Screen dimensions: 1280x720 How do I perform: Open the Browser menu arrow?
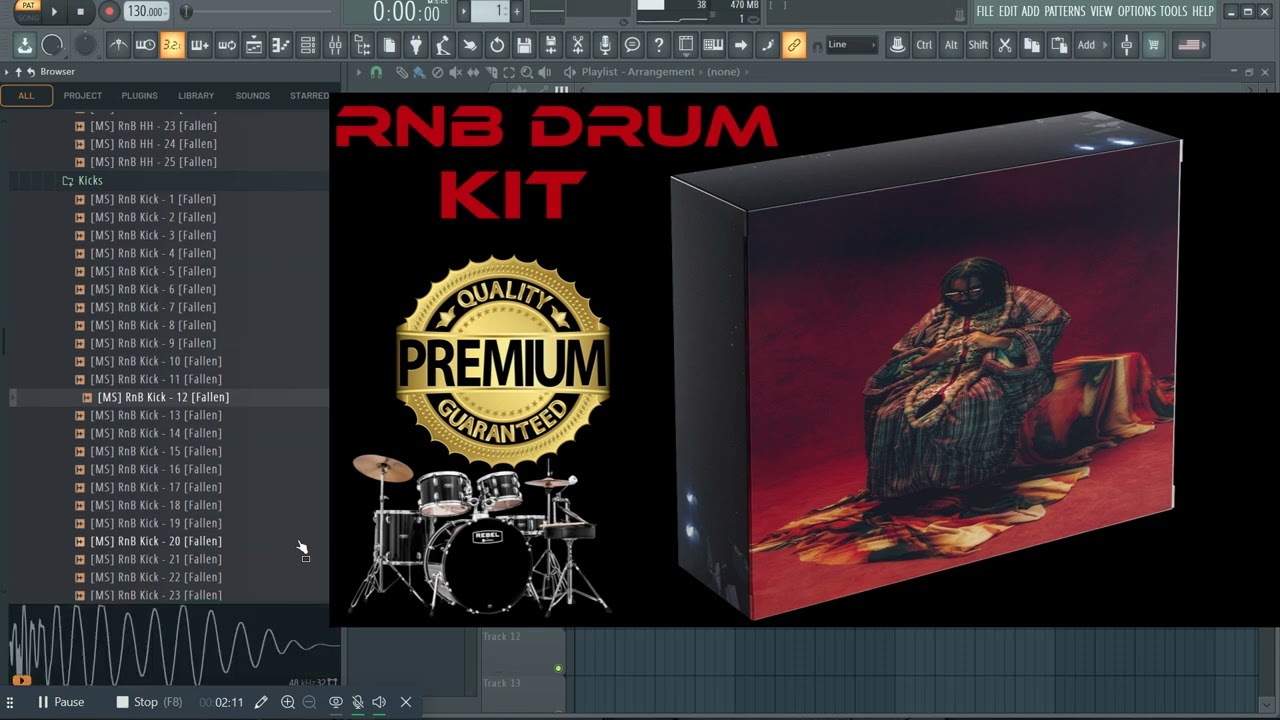[x=6, y=72]
